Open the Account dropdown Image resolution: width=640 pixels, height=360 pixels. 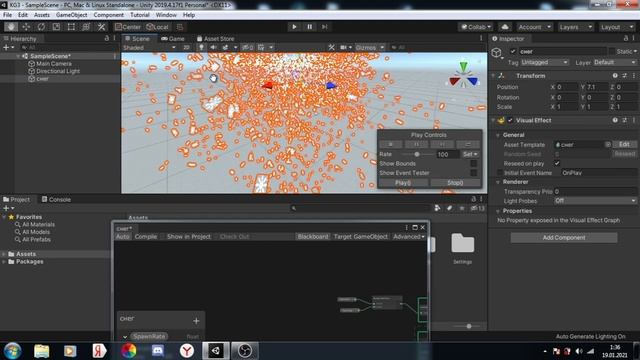(534, 27)
